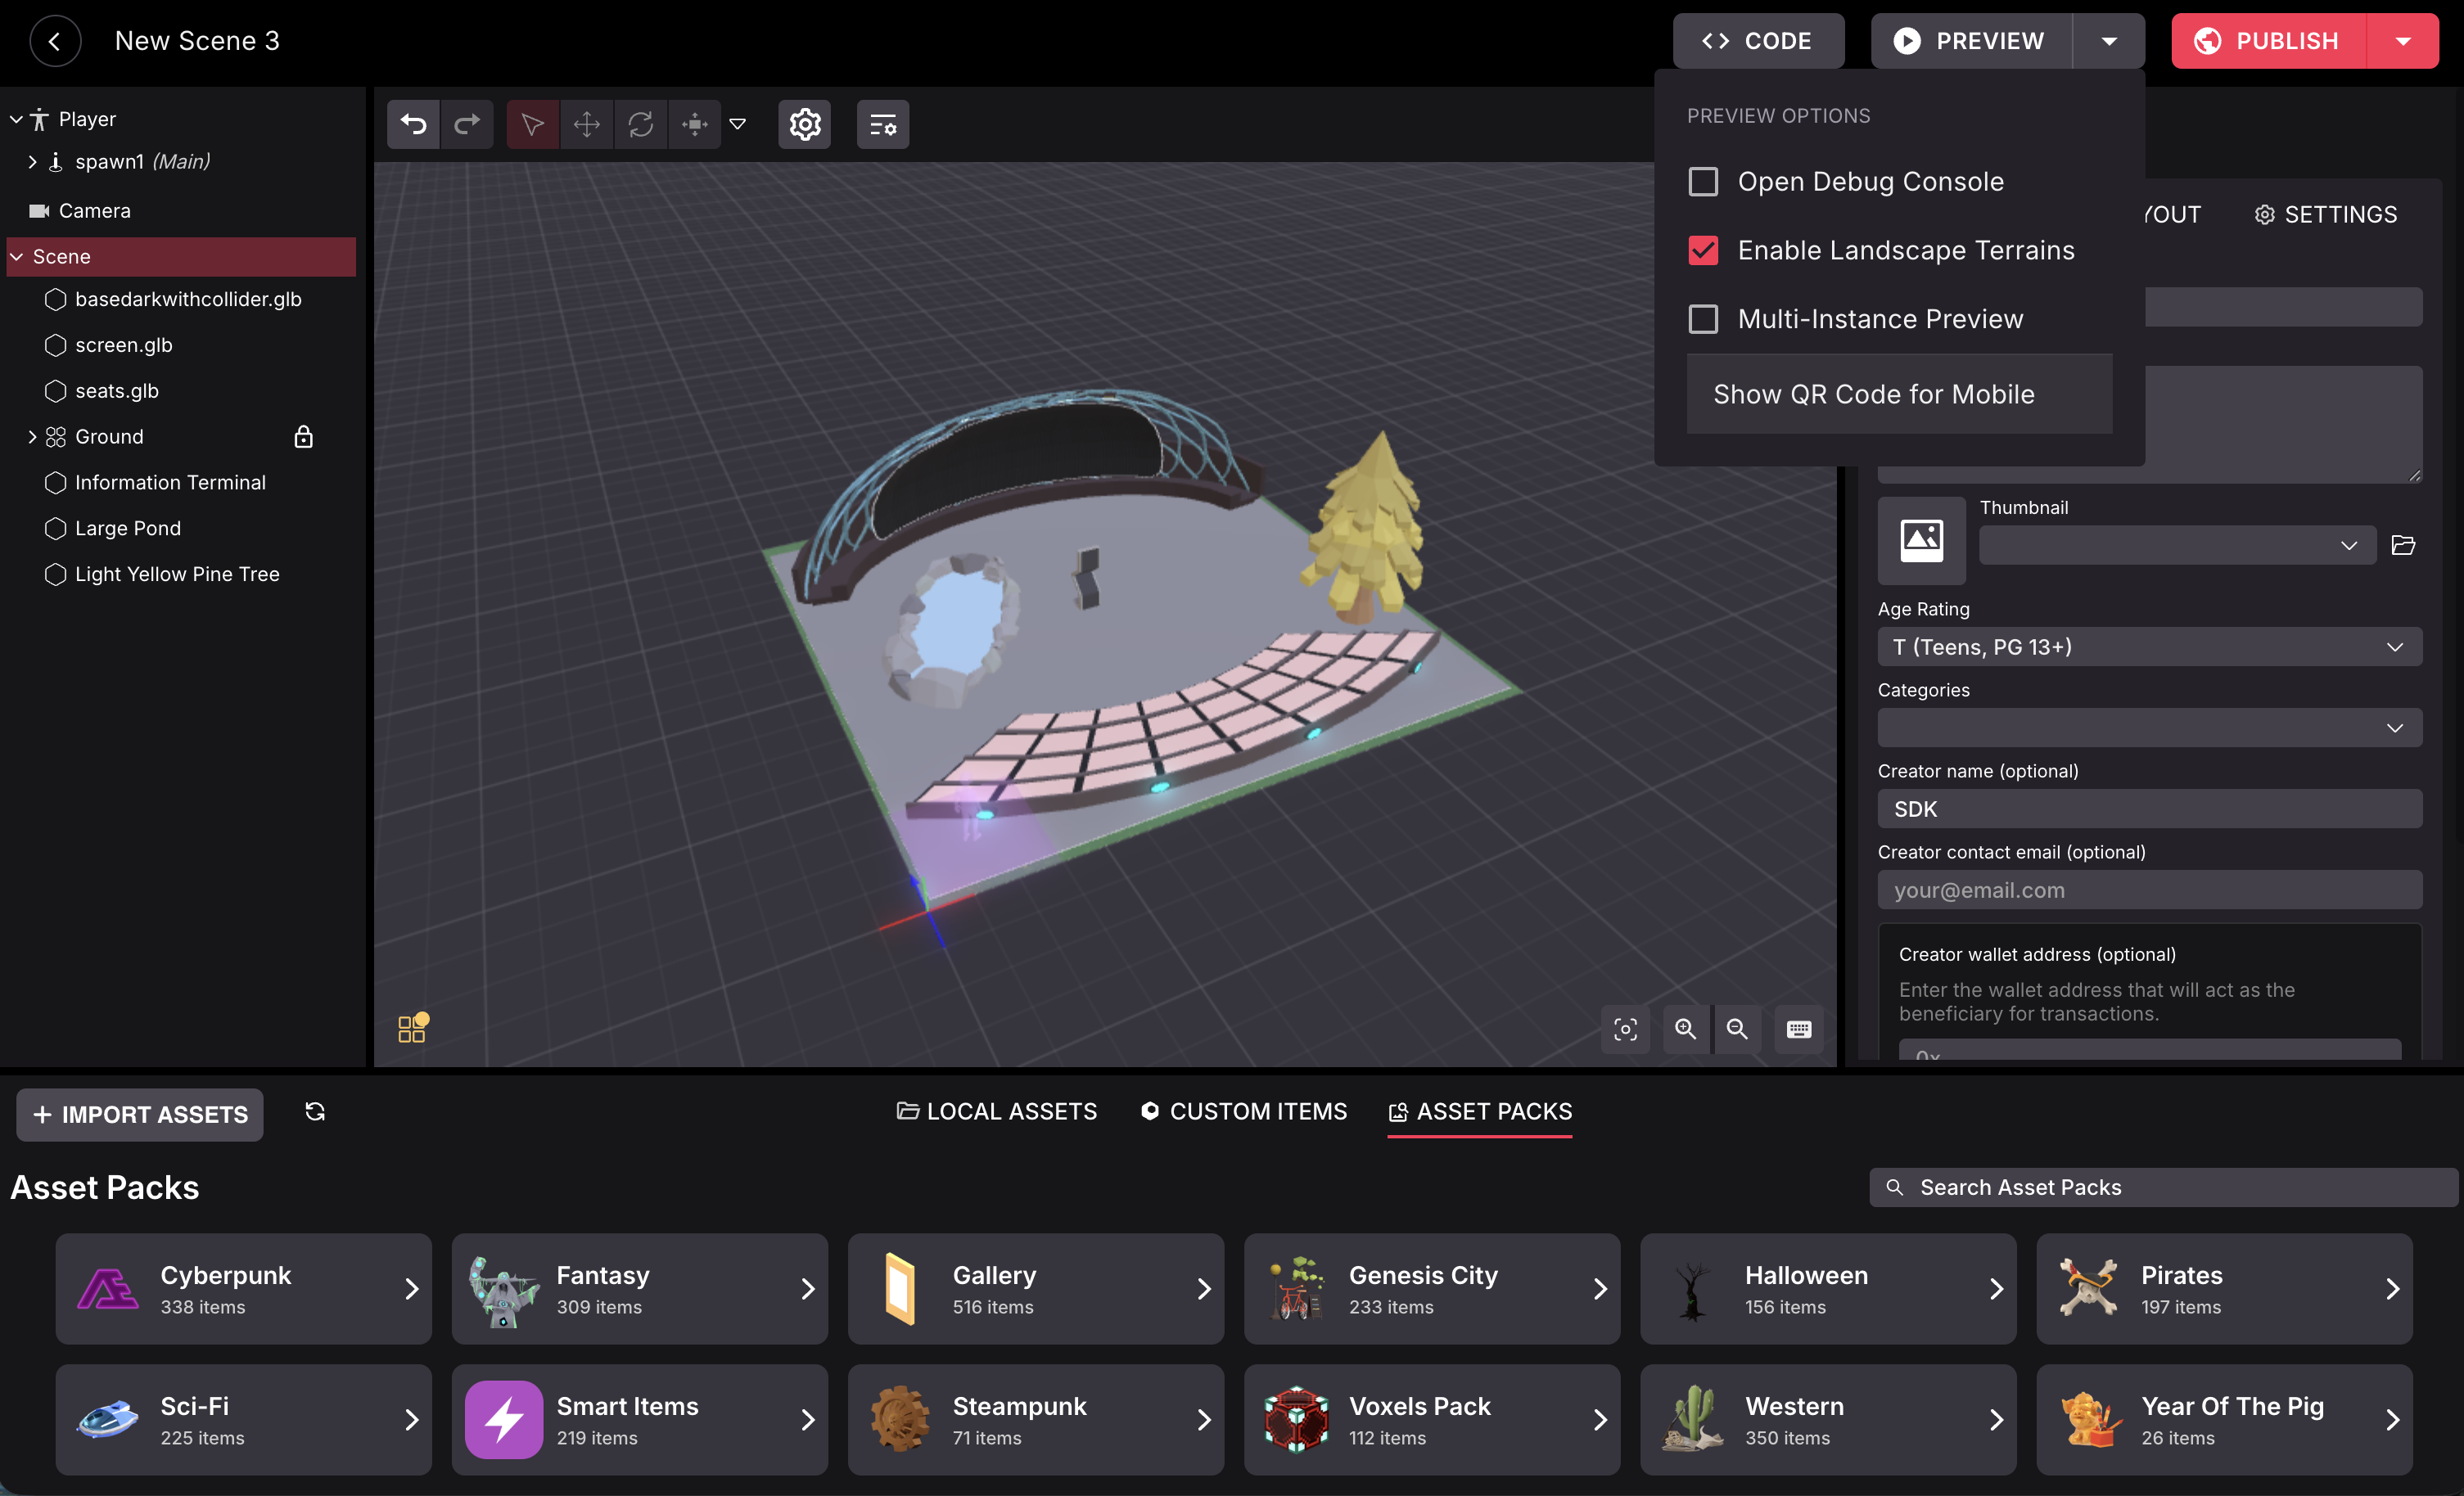Enable Open Debug Console checkbox

tap(1703, 182)
